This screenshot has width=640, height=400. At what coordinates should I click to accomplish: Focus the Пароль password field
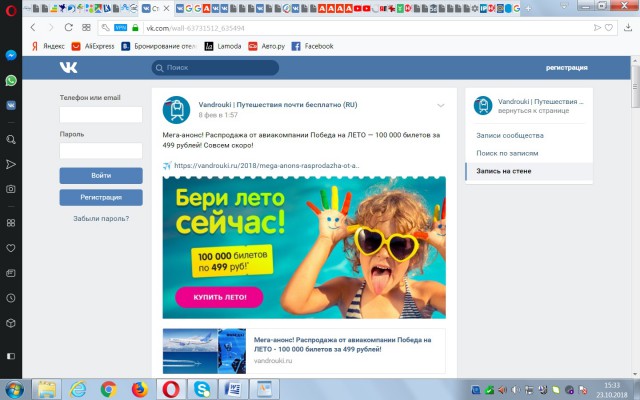101,151
